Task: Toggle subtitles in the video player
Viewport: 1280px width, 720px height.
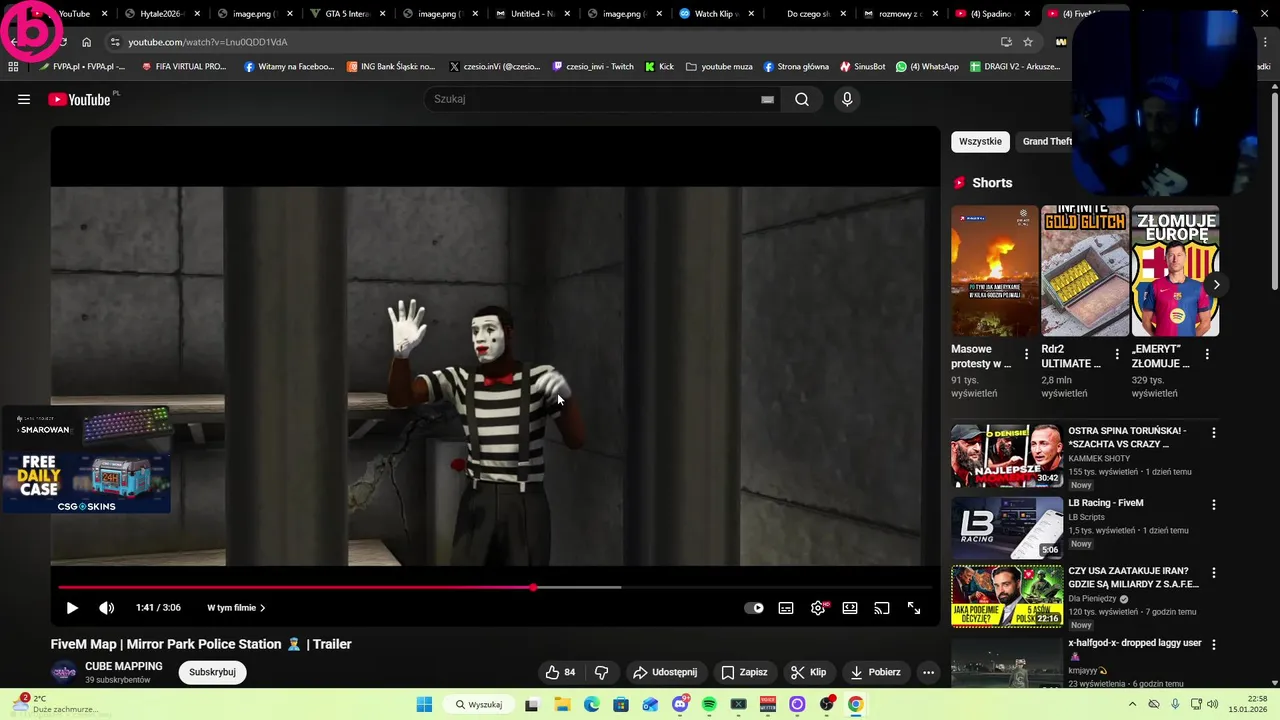Action: click(x=786, y=608)
